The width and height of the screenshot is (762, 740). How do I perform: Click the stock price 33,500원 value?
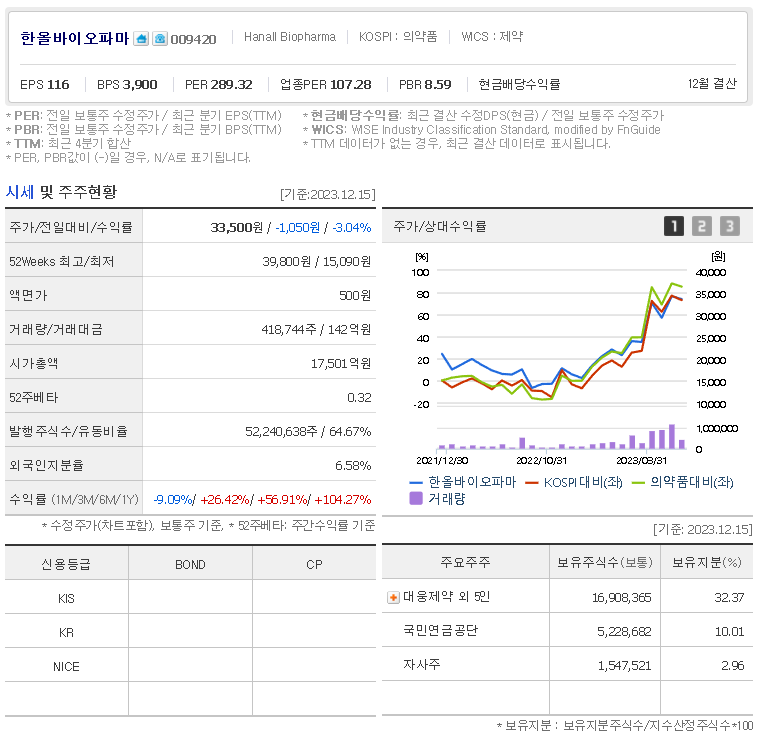237,227
